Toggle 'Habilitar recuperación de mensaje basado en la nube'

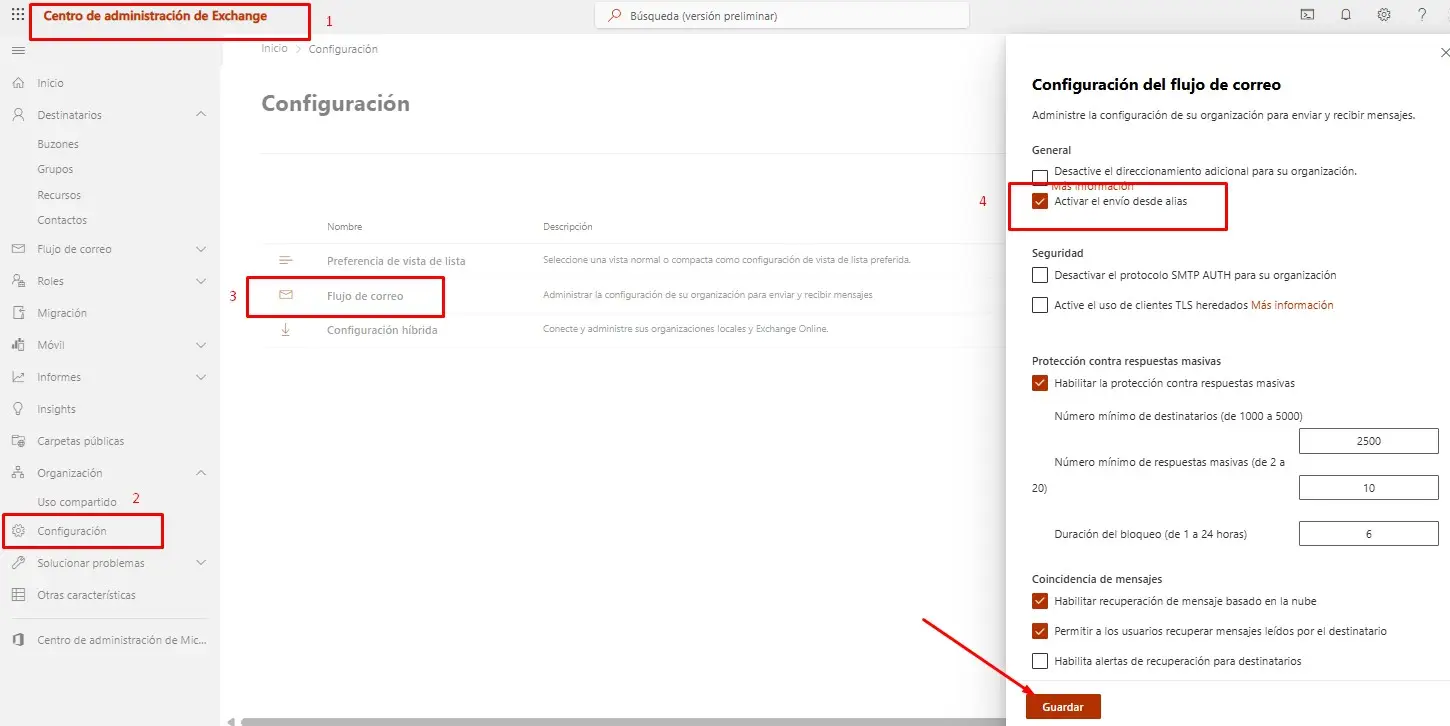point(1040,601)
